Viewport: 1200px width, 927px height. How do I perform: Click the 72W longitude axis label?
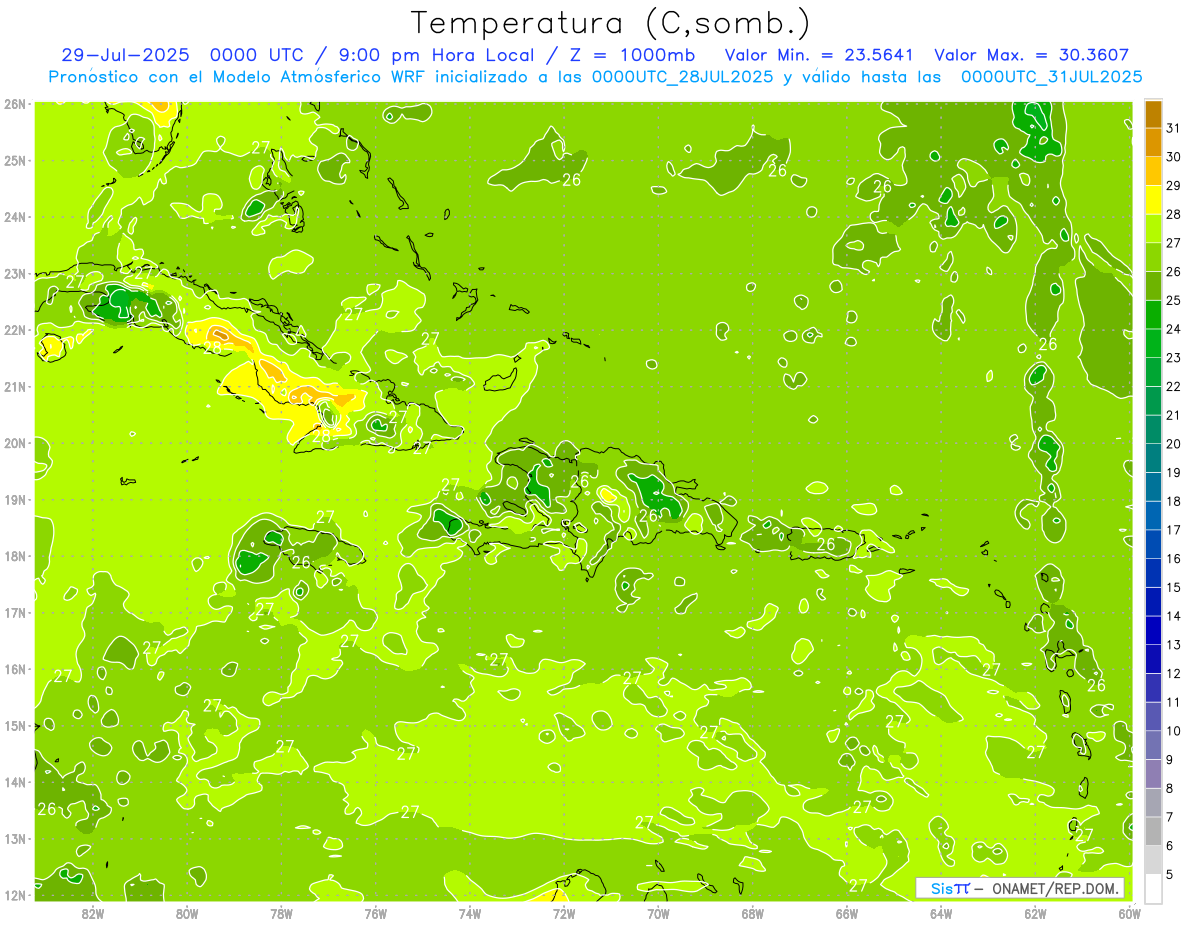(x=564, y=913)
